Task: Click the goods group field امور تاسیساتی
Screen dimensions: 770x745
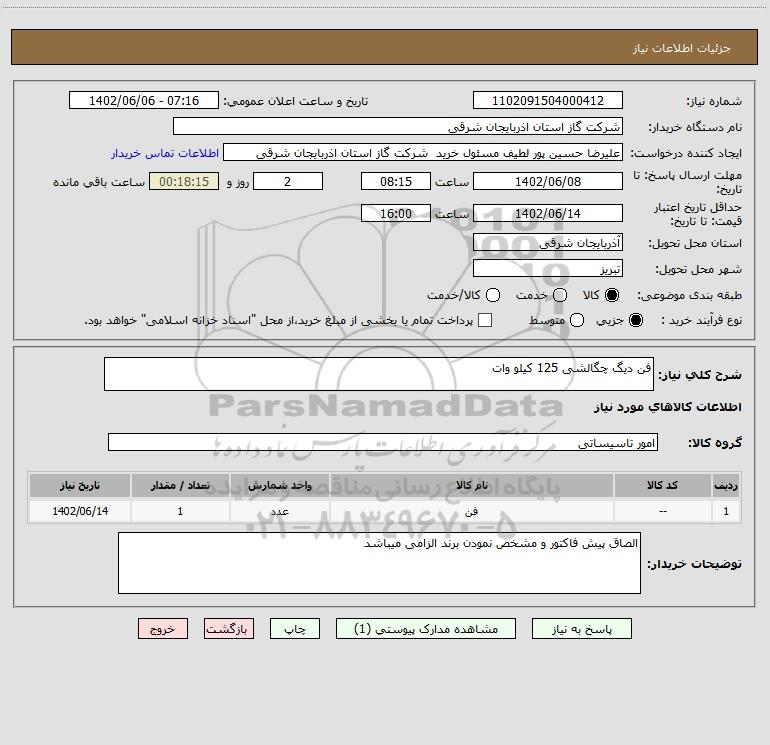Action: [383, 442]
